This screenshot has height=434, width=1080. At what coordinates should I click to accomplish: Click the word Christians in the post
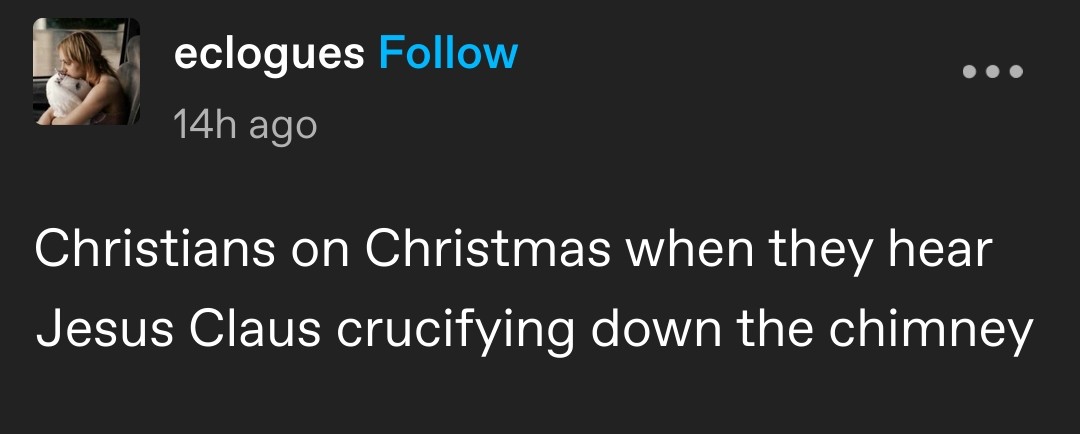155,250
